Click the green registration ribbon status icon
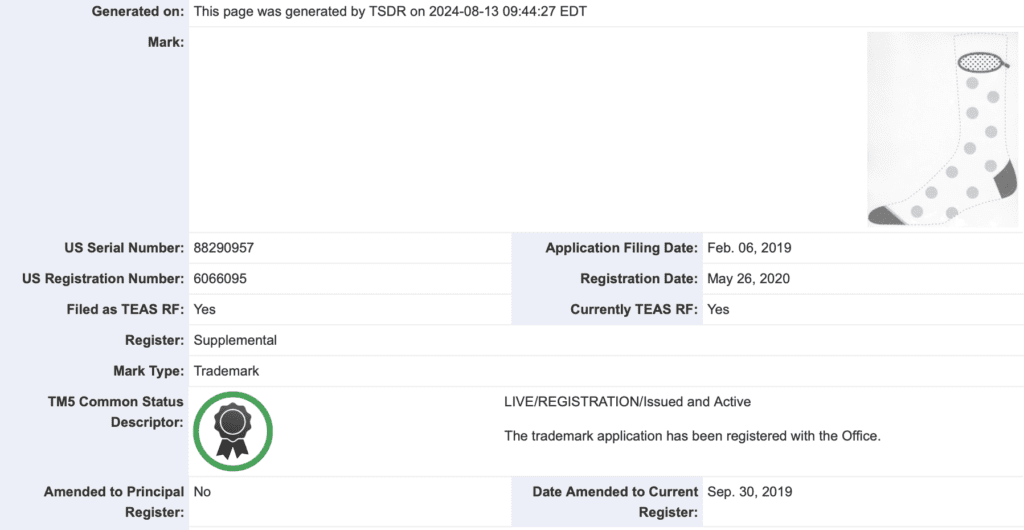 point(233,431)
